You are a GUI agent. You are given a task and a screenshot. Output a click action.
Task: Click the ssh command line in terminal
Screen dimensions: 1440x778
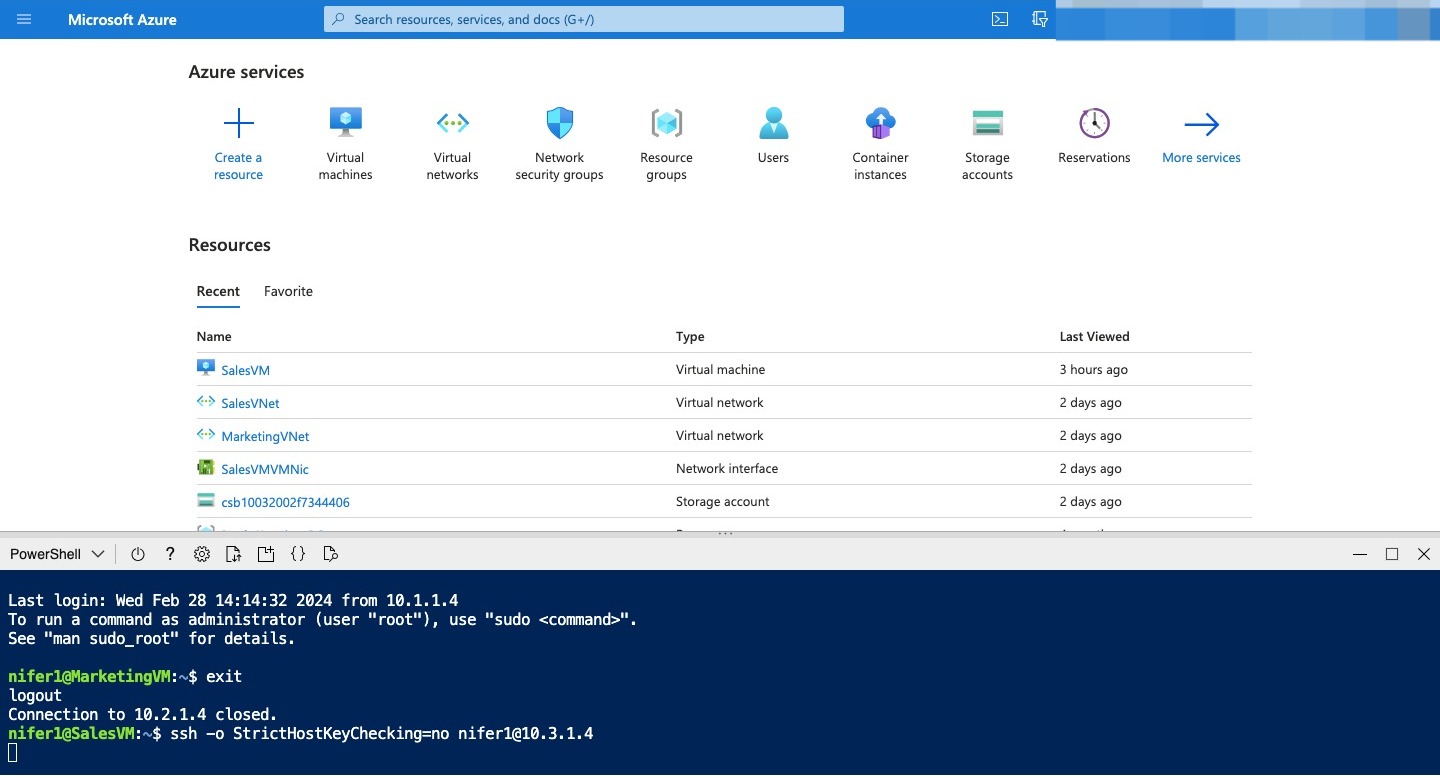301,733
